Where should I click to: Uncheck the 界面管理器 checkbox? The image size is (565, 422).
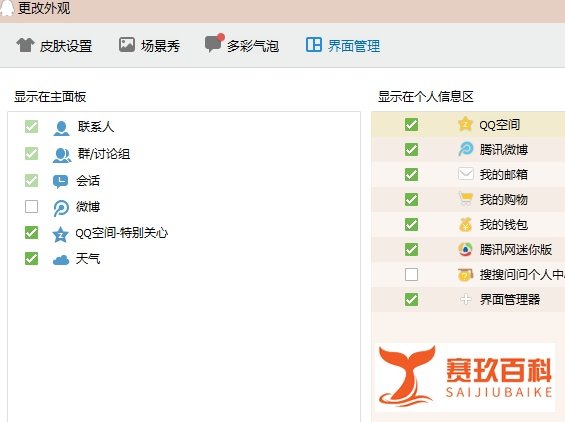pos(411,299)
